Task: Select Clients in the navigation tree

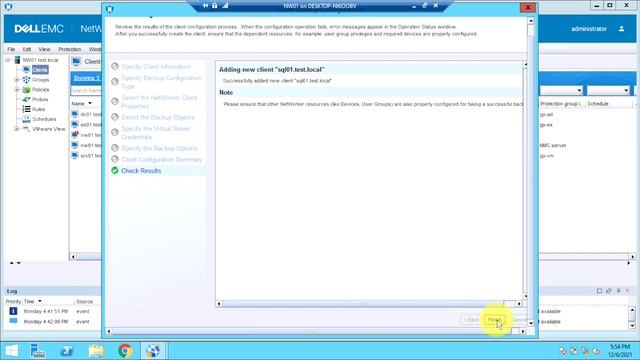Action: 40,70
